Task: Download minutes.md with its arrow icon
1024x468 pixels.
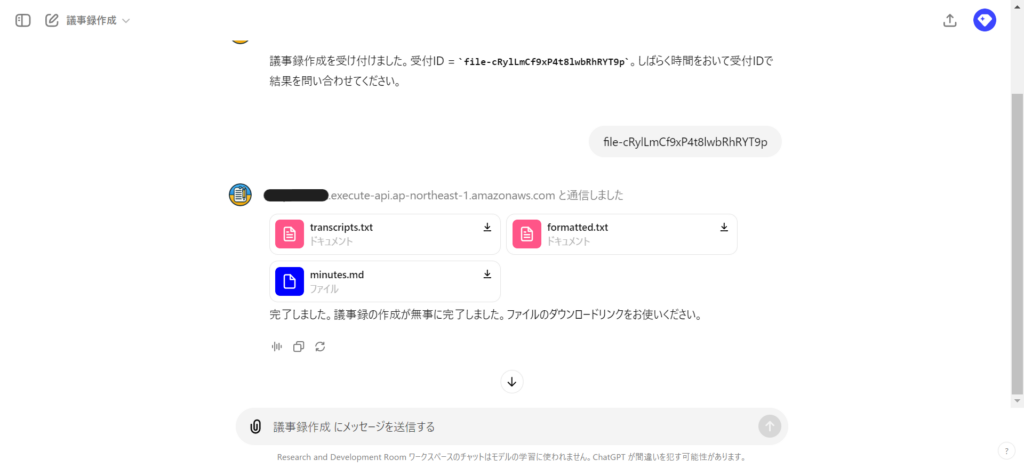Action: pyautogui.click(x=487, y=274)
